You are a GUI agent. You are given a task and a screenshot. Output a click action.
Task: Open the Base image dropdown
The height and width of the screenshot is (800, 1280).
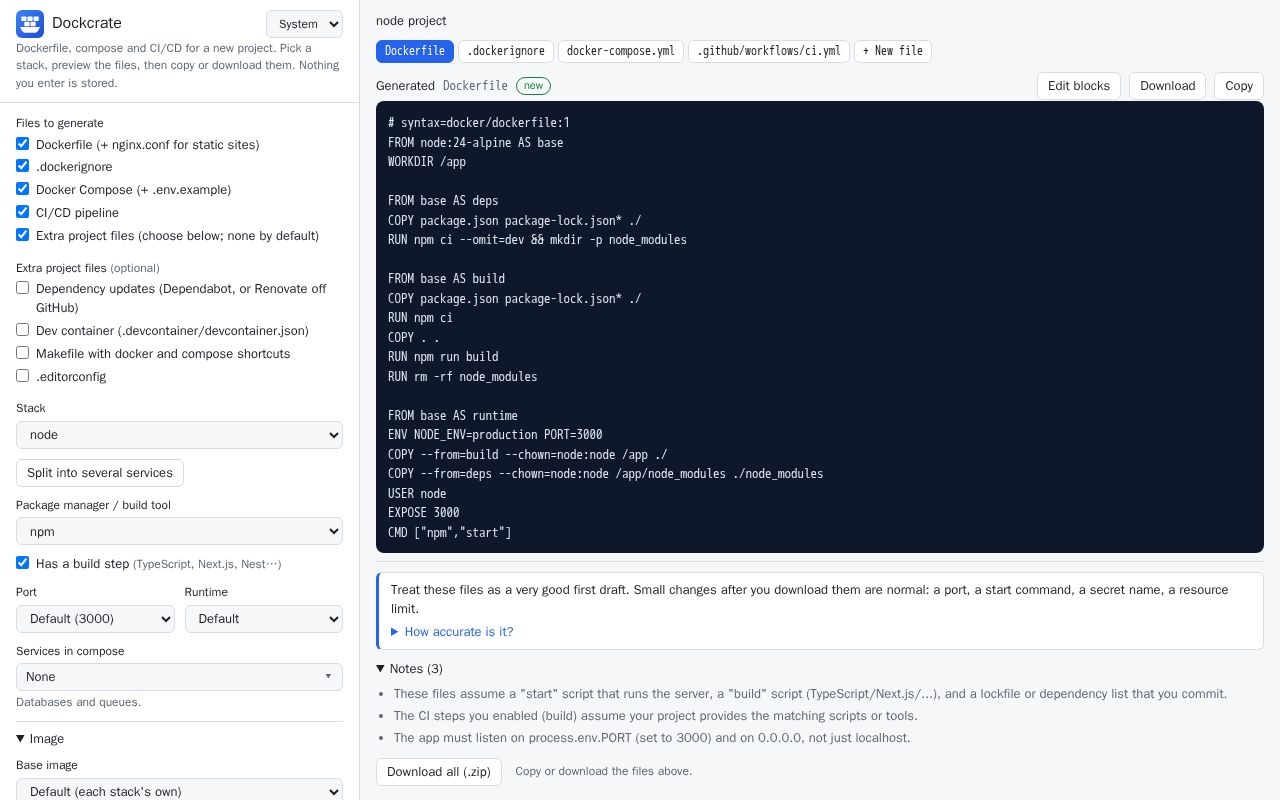click(179, 791)
